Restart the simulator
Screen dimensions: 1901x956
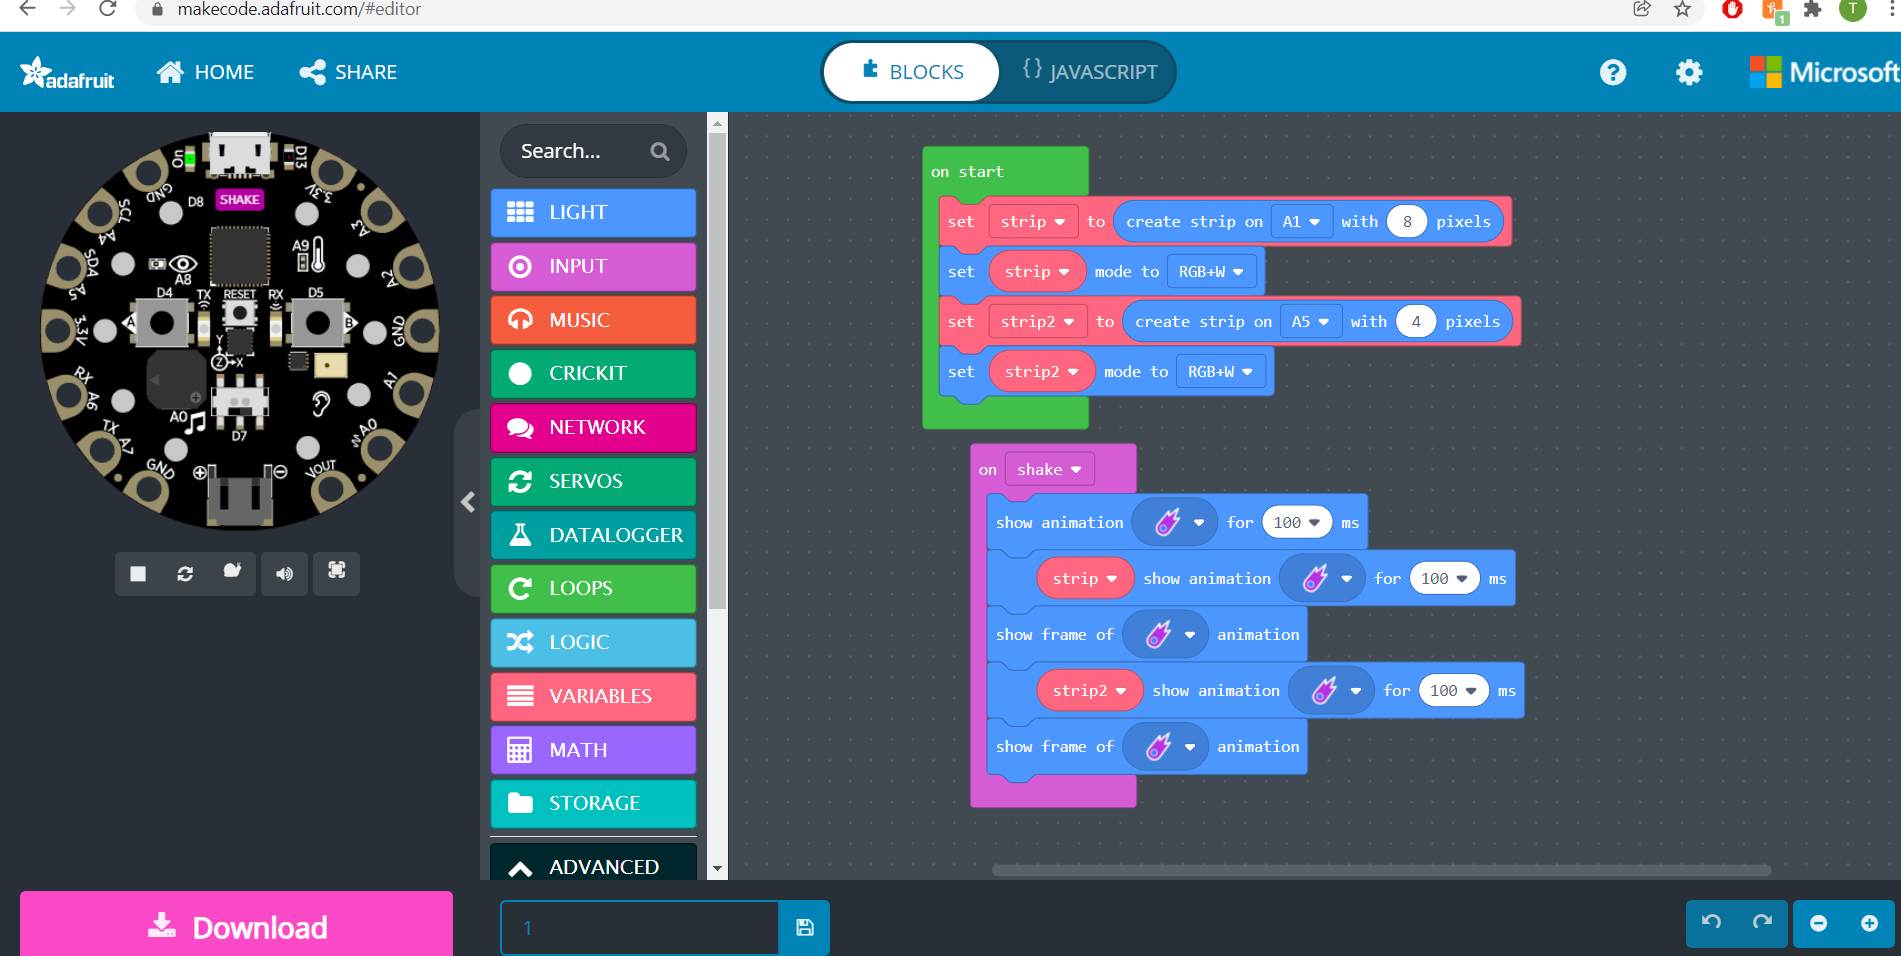pyautogui.click(x=185, y=574)
